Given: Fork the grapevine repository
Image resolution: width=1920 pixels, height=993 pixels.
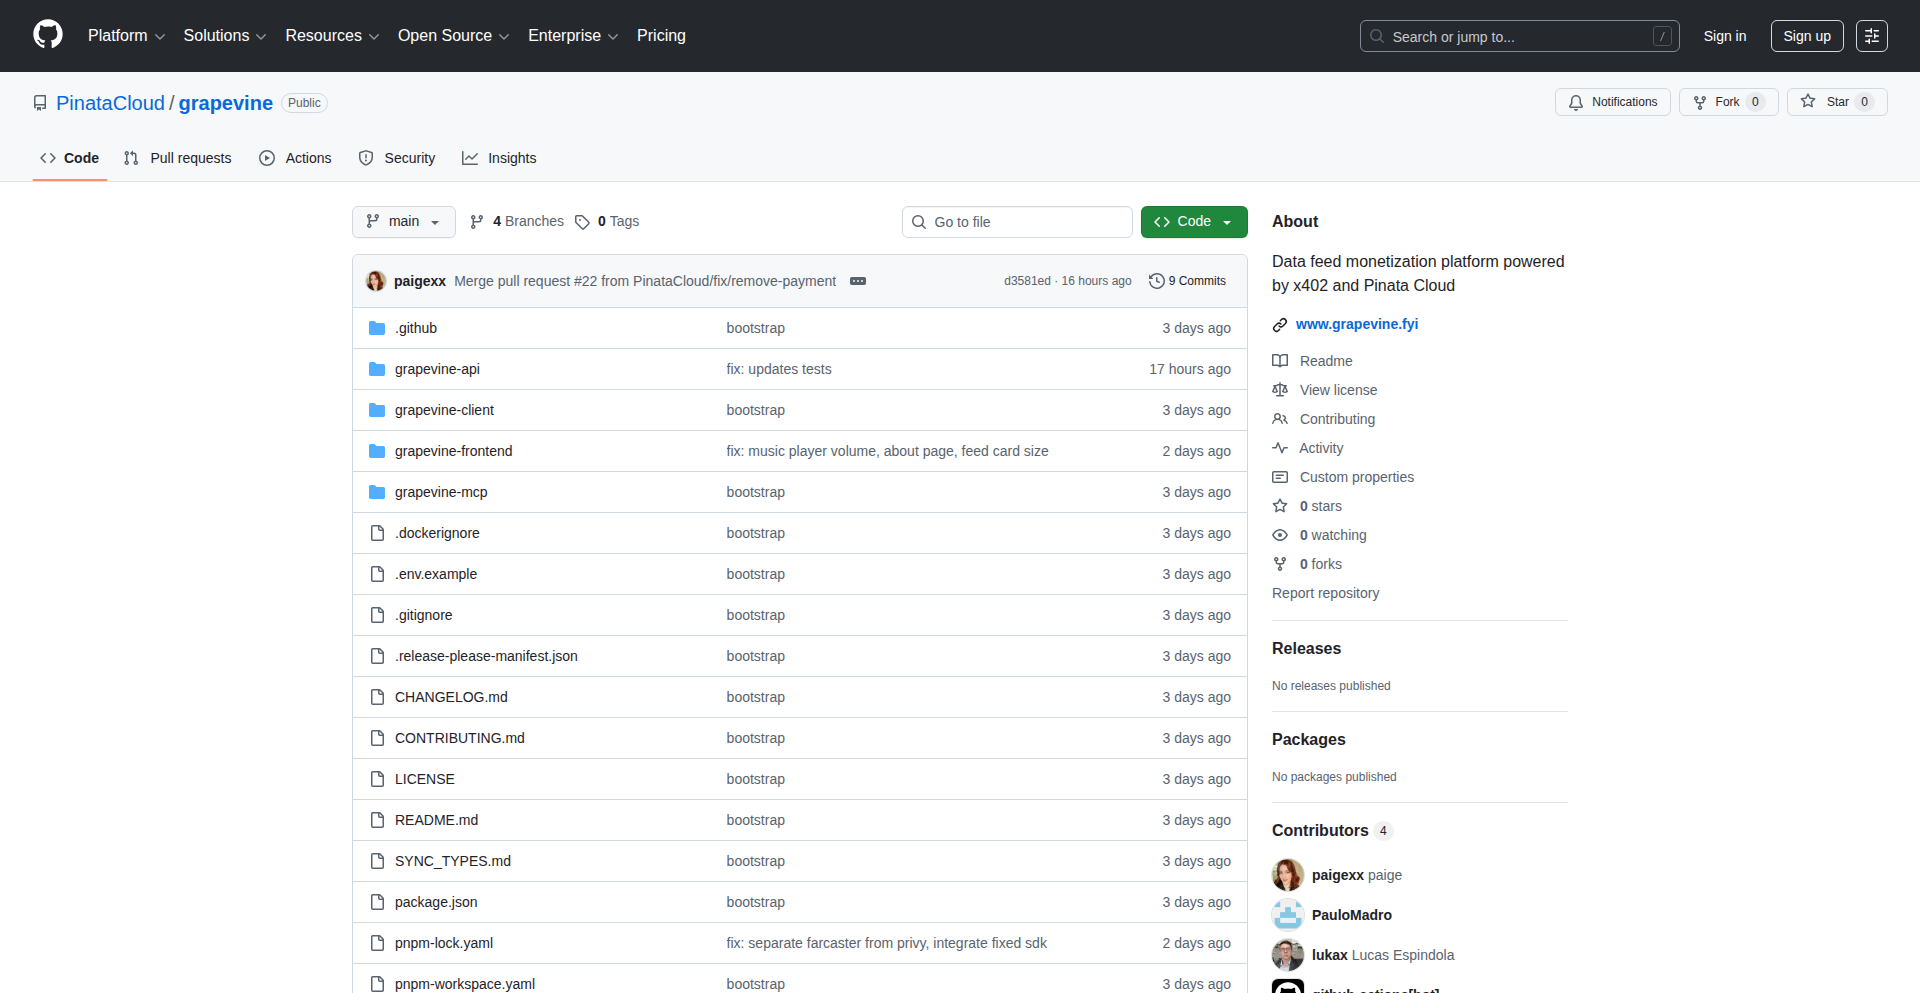Looking at the screenshot, I should pyautogui.click(x=1728, y=102).
